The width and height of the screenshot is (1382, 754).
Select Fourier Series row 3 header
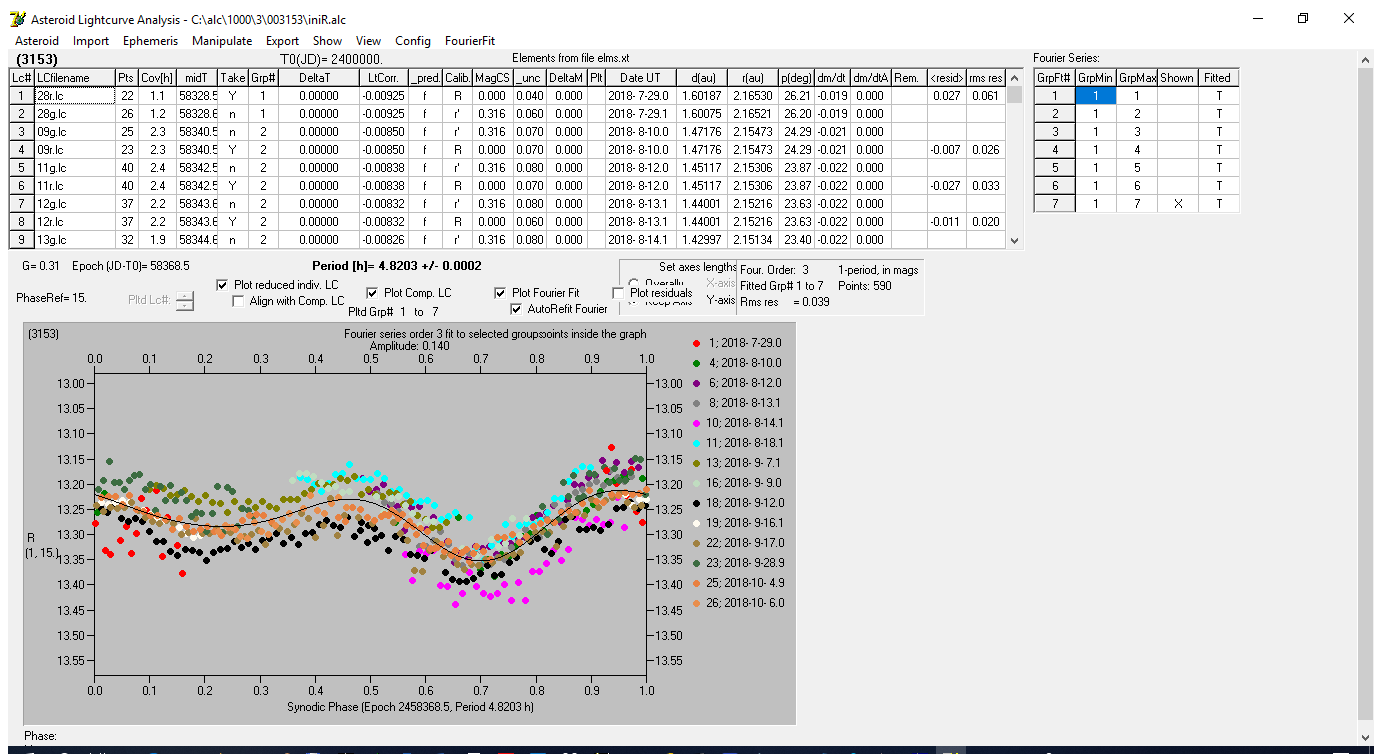point(1055,131)
